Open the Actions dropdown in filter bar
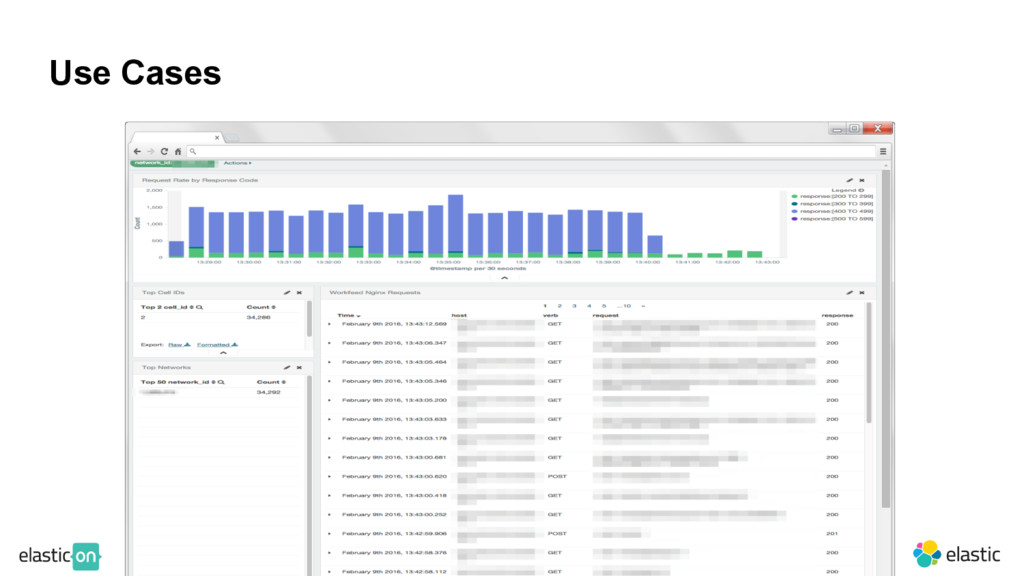1024x576 pixels. pyautogui.click(x=237, y=163)
